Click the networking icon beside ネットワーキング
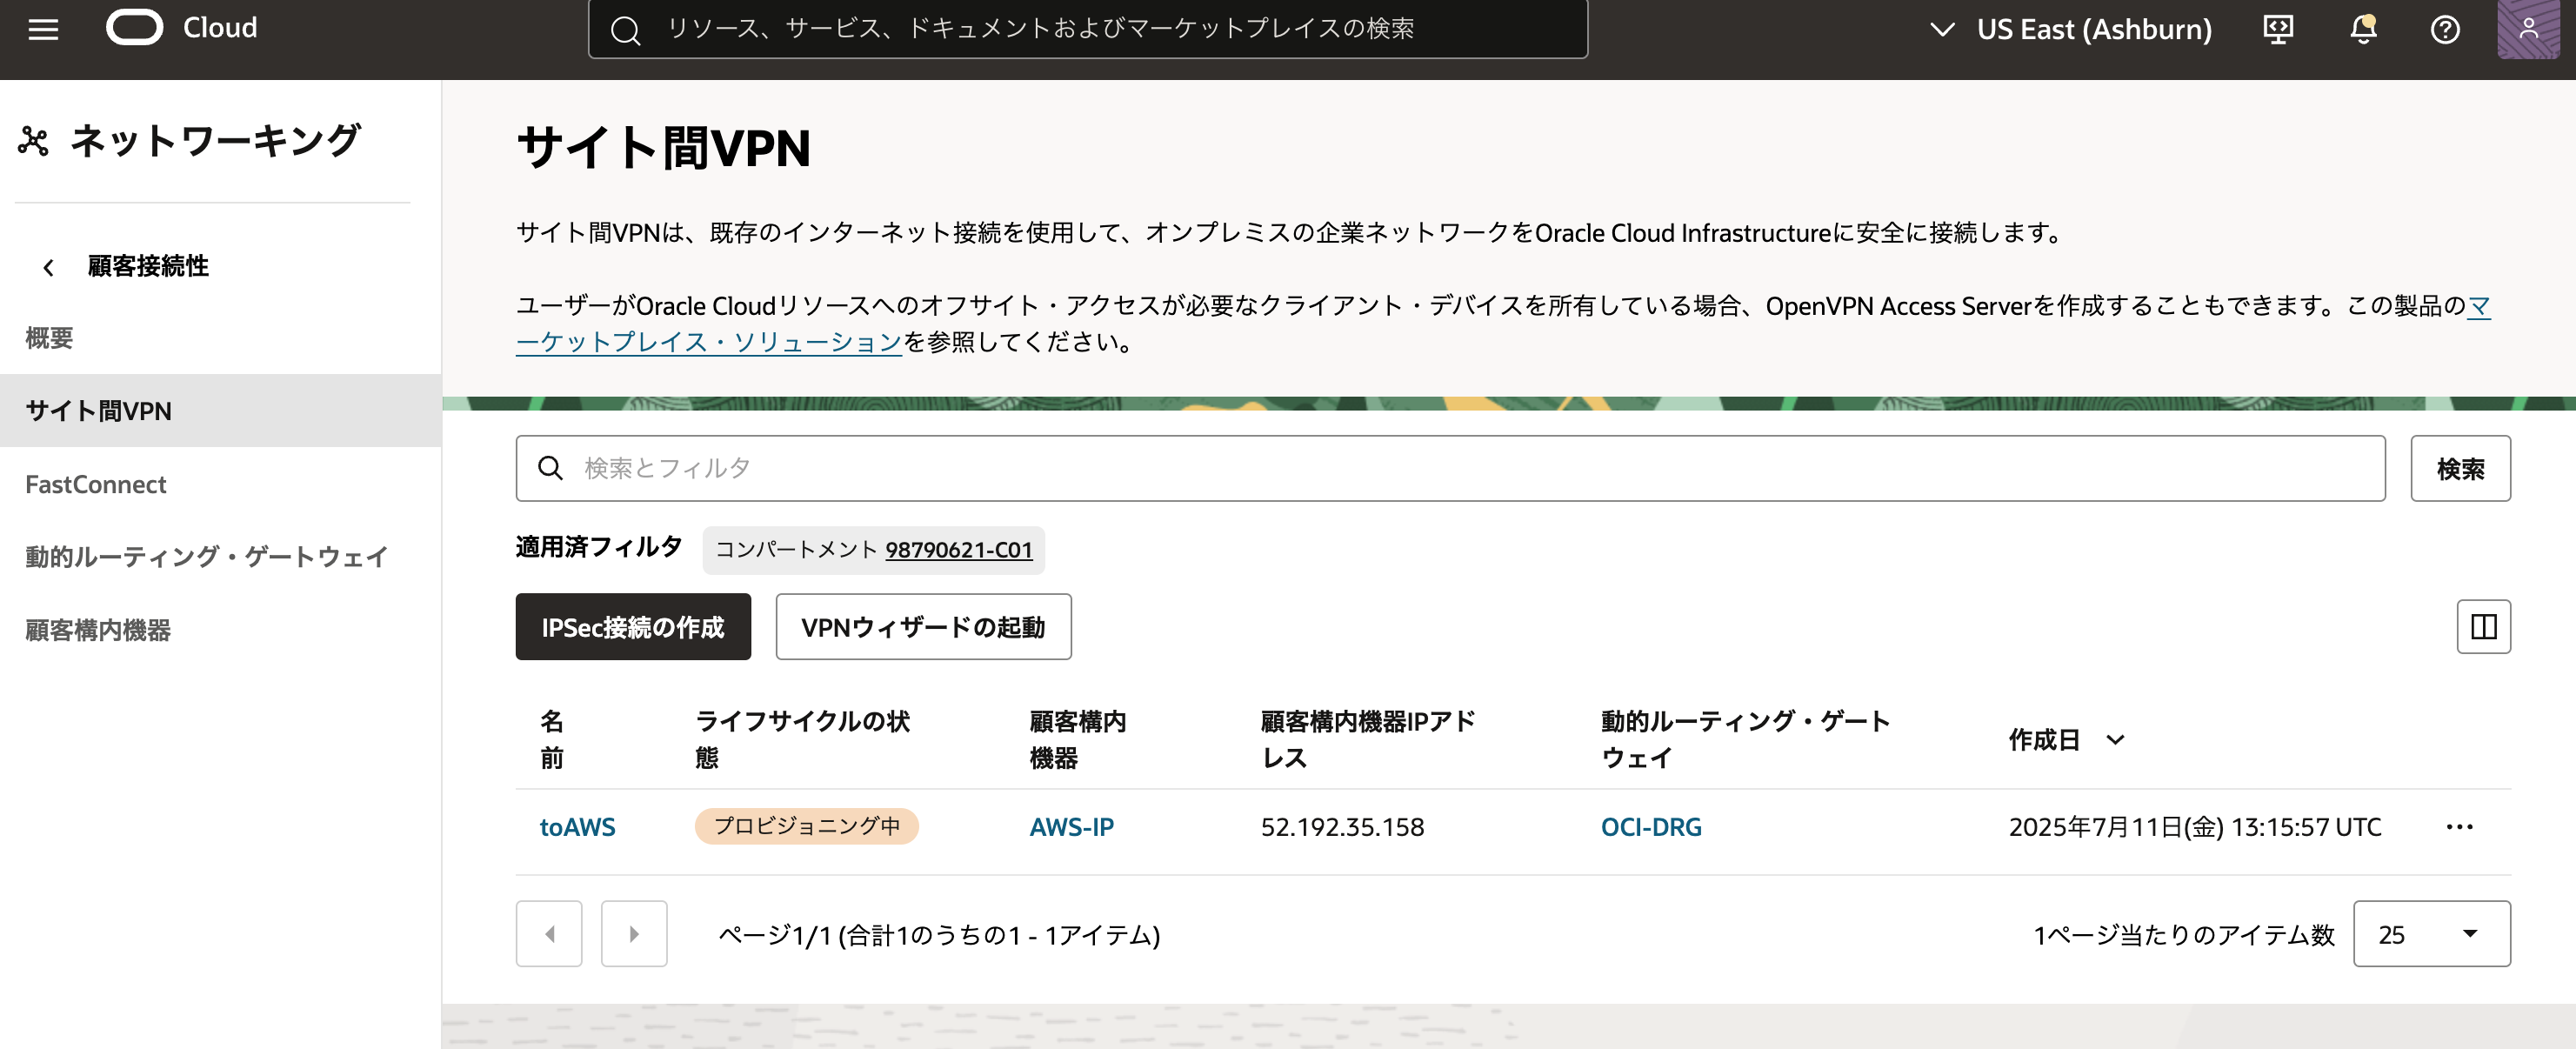 [x=34, y=141]
